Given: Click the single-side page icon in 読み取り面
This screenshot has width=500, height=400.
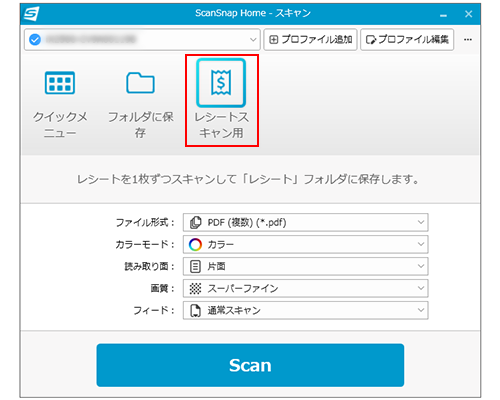Looking at the screenshot, I should (195, 266).
